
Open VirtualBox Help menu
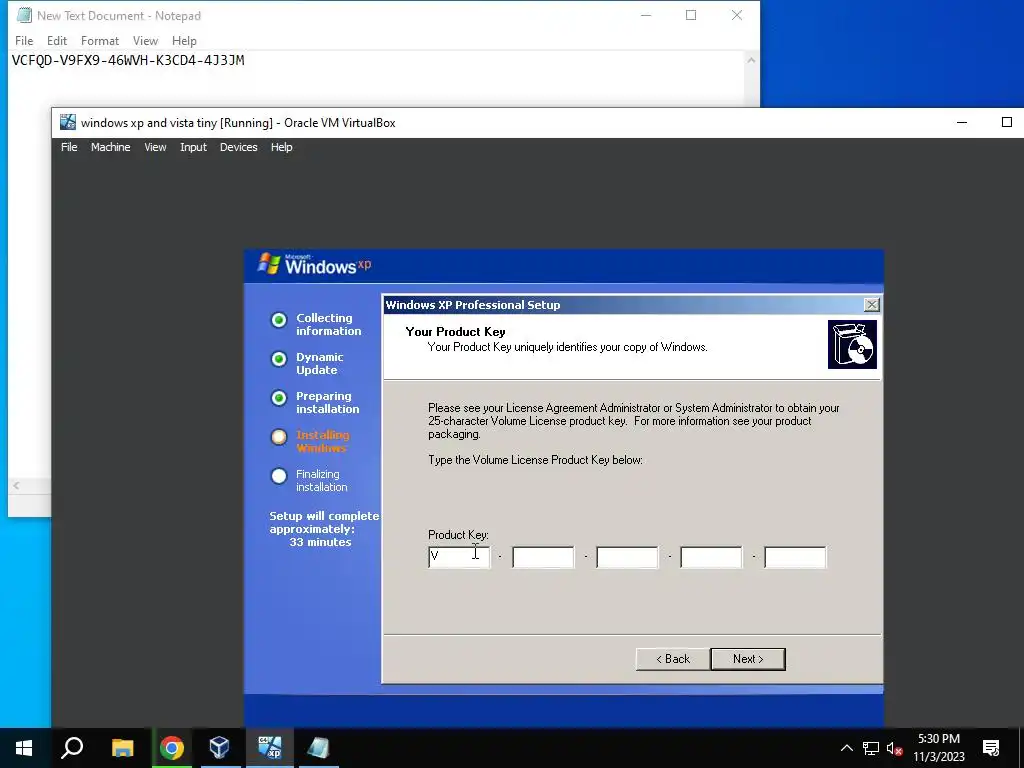click(x=281, y=147)
